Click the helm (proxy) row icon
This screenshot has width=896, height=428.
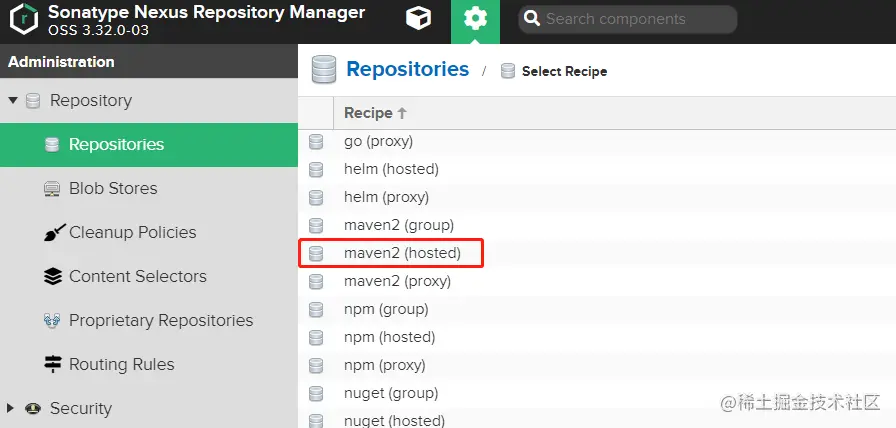[316, 198]
